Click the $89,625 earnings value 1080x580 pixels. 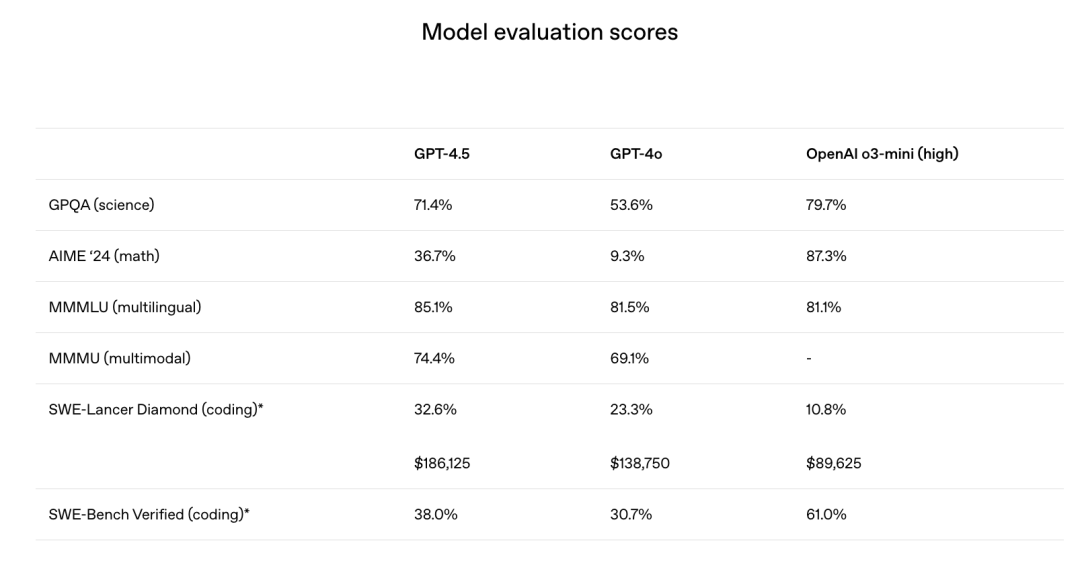click(x=833, y=463)
